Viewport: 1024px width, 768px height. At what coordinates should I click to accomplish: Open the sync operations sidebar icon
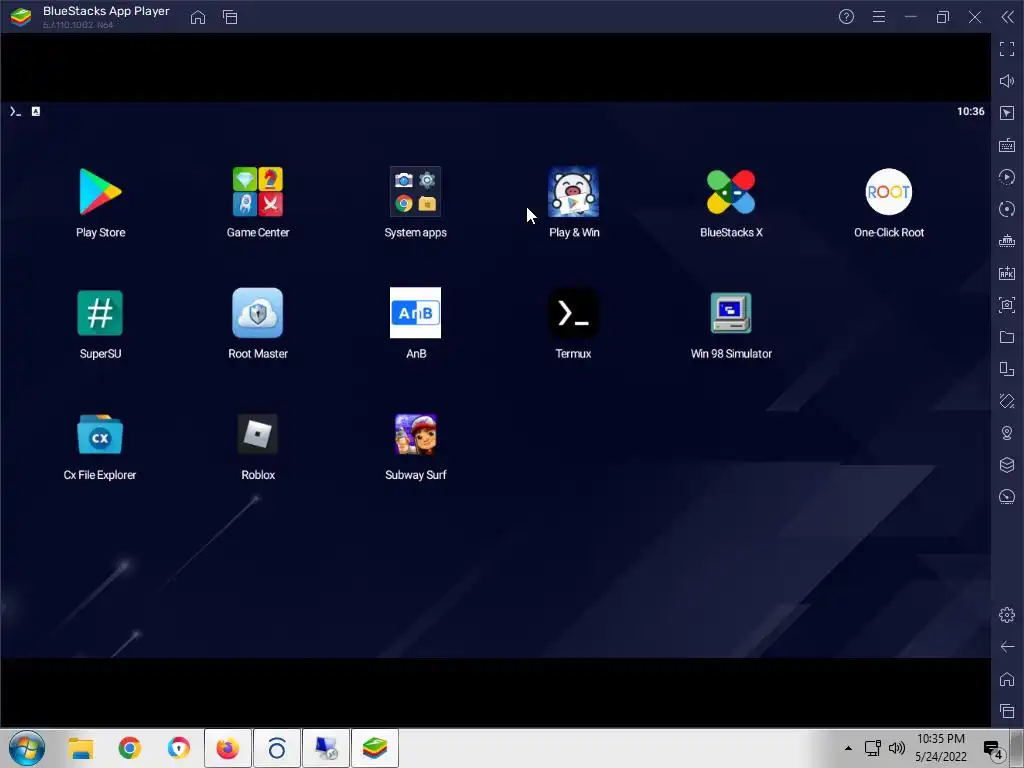(1007, 209)
